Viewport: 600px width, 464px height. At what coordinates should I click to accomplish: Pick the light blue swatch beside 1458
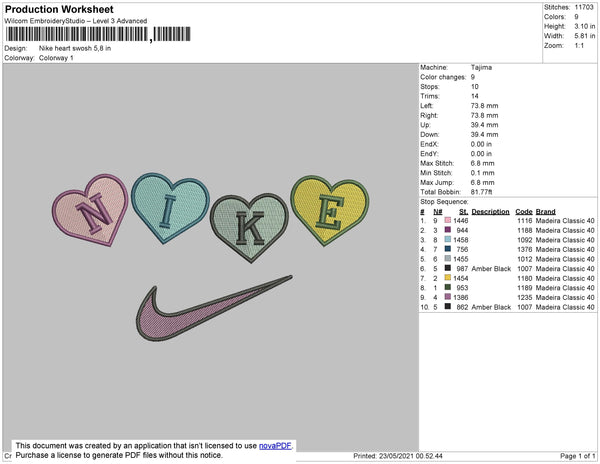pos(447,240)
